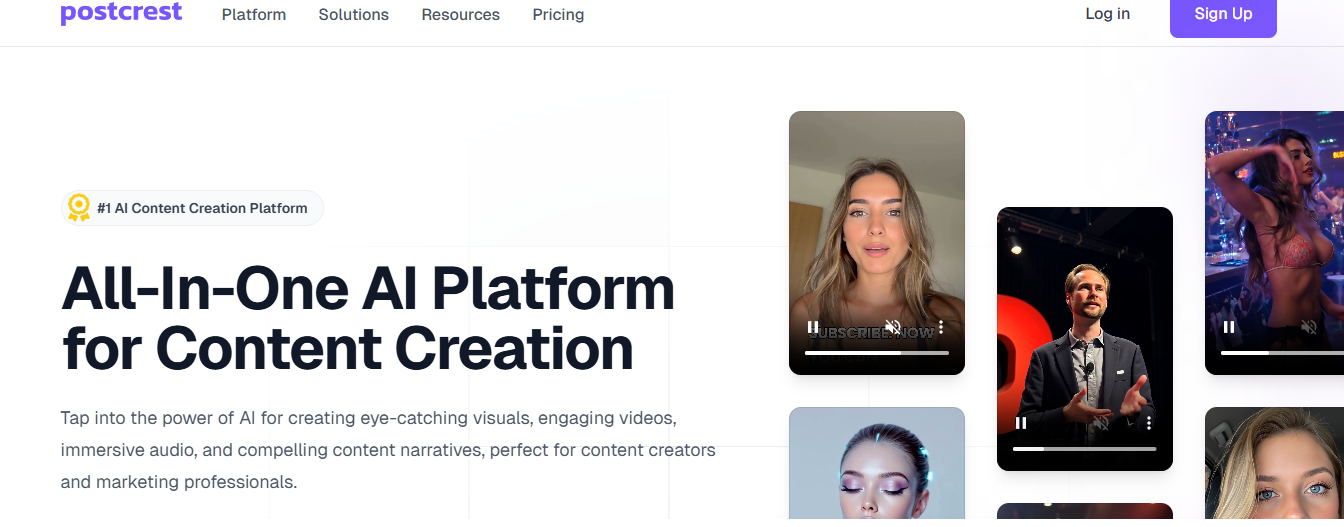Image resolution: width=1344 pixels, height=527 pixels.
Task: Open the Solutions menu
Action: (354, 15)
